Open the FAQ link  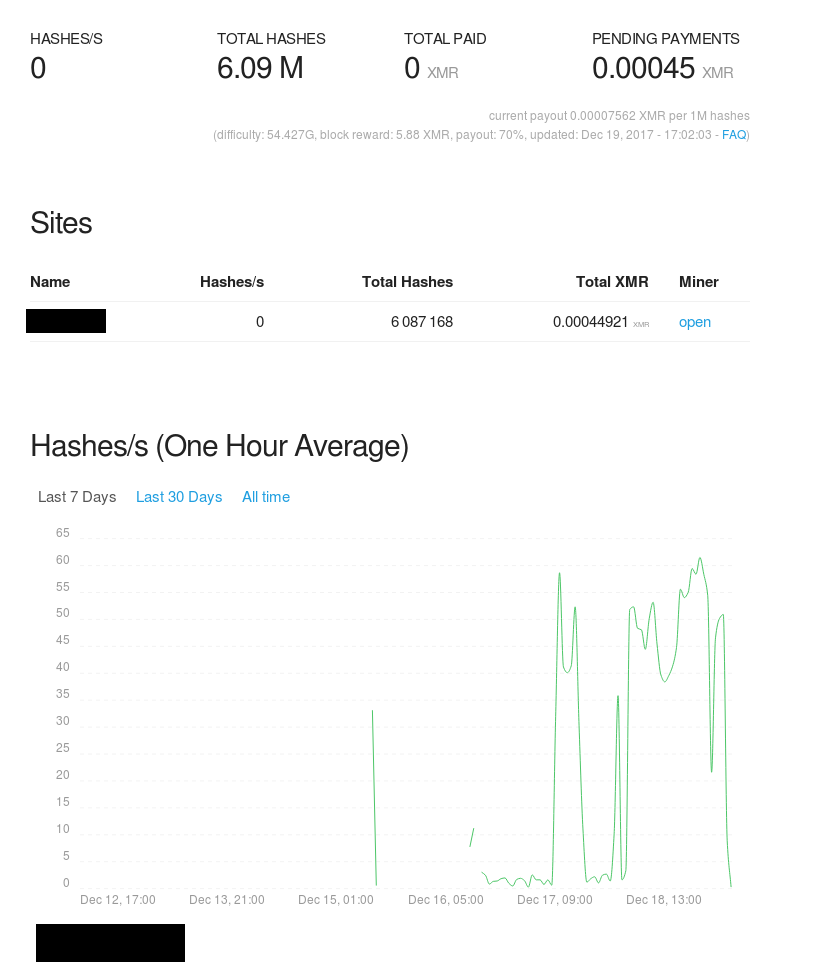733,134
